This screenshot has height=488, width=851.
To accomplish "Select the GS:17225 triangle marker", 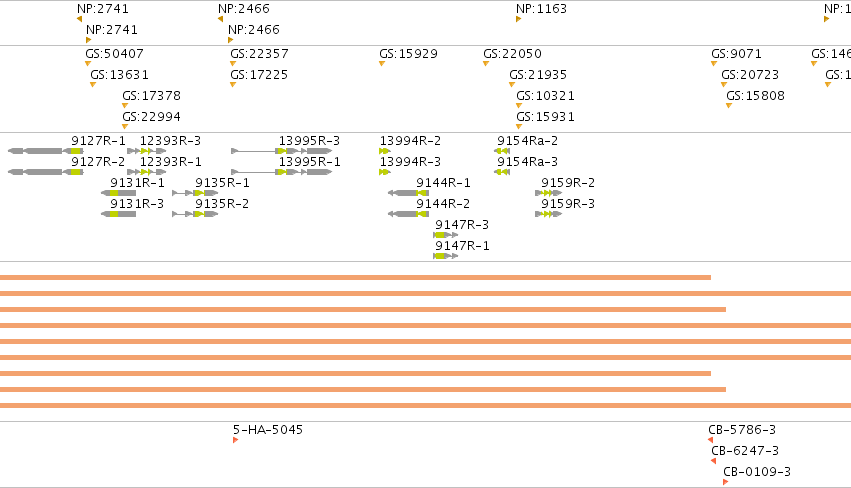I will click(233, 85).
